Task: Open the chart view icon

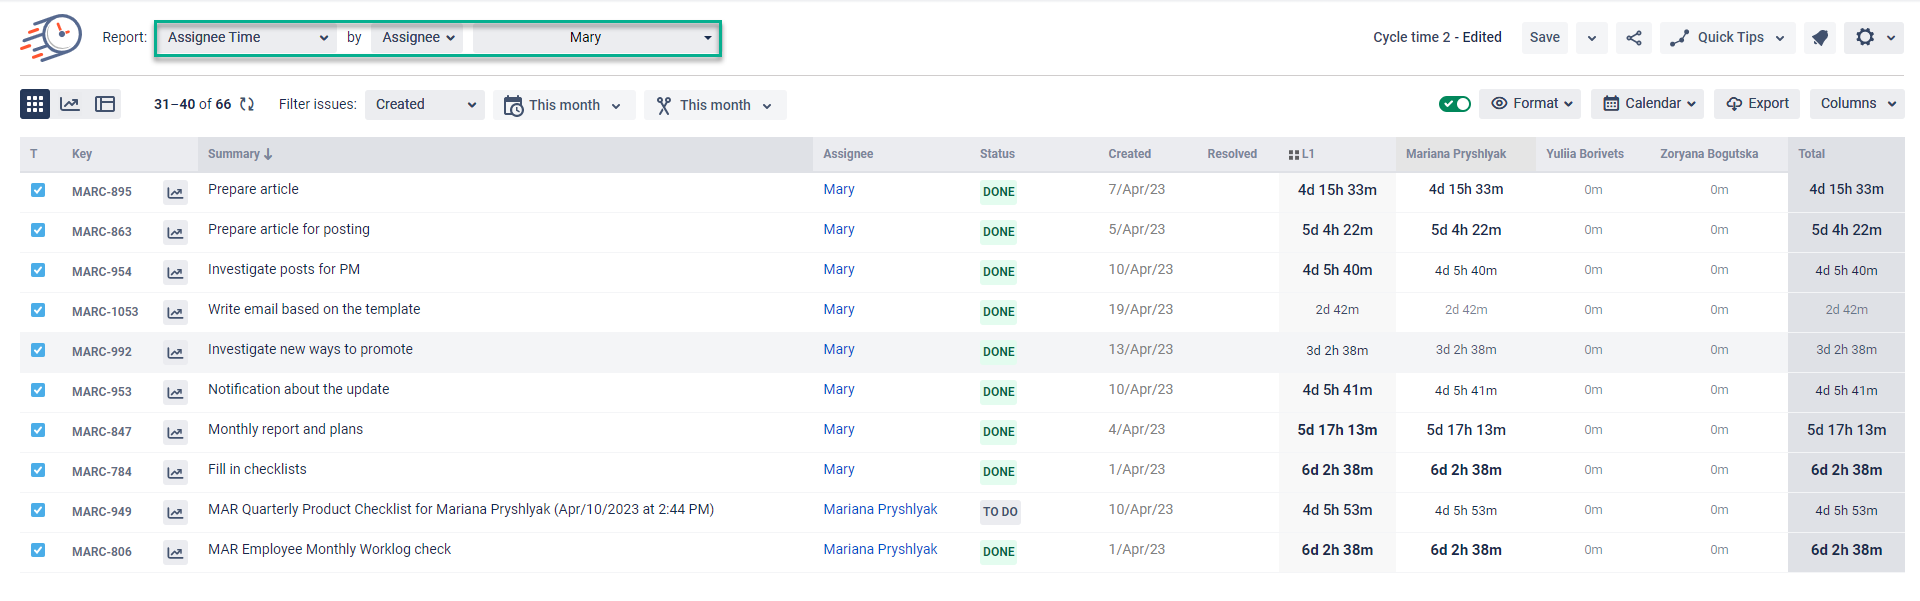Action: 70,104
